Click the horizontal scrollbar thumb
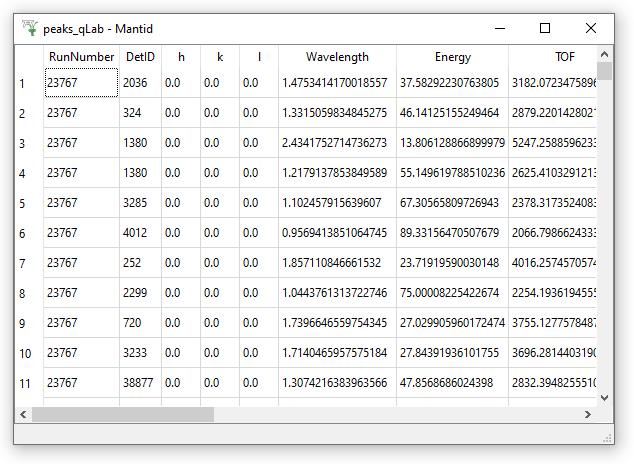This screenshot has height=464, width=634. tap(122, 414)
